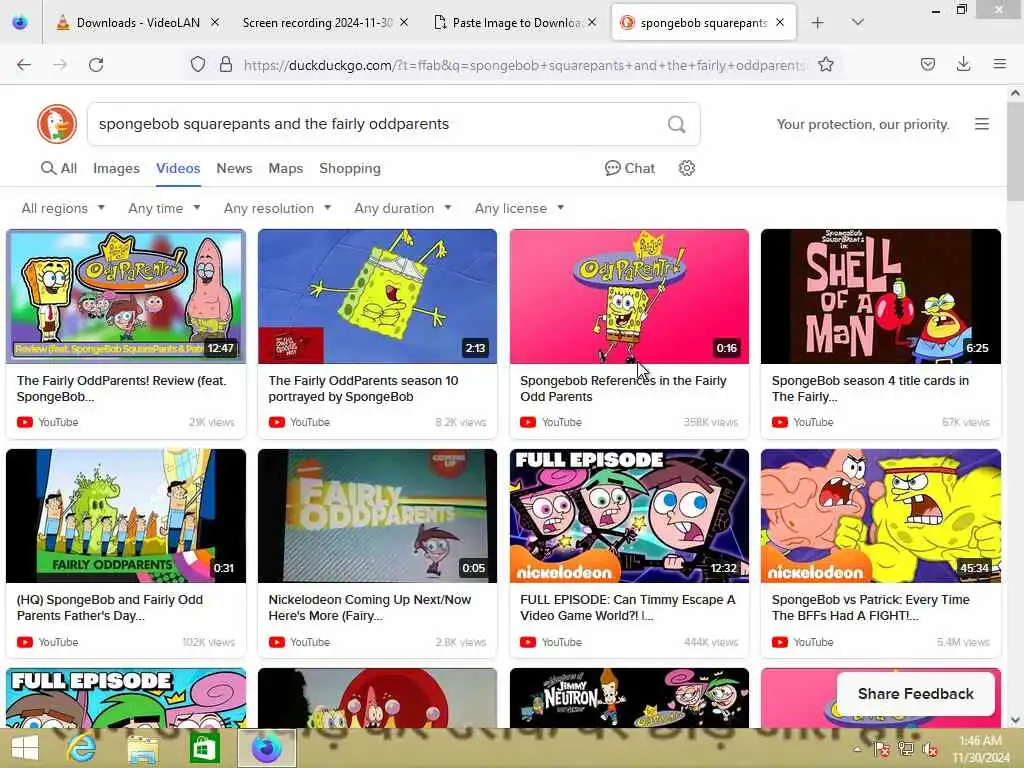Click the shield tracking protection icon
The width and height of the screenshot is (1024, 768).
coord(198,64)
